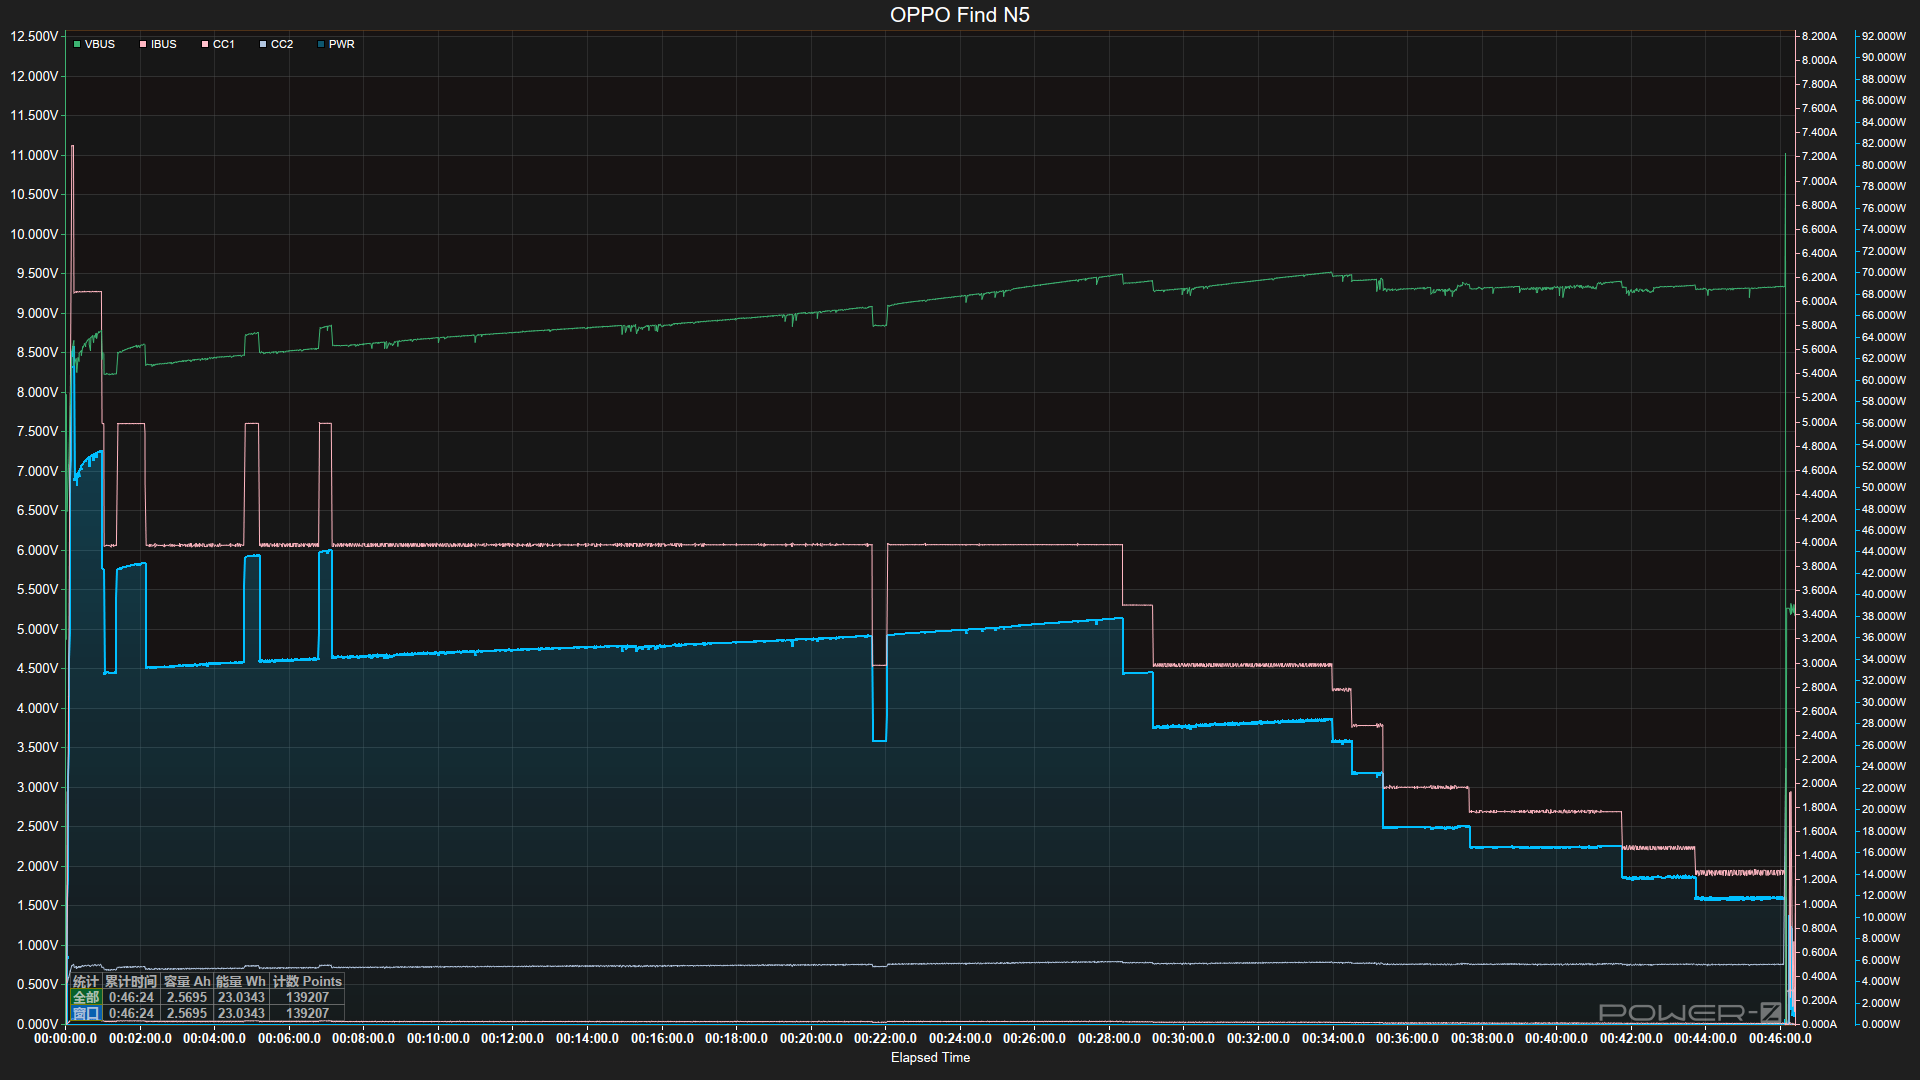Click the 能量 Wh column header
The height and width of the screenshot is (1080, 1920).
coord(241,981)
